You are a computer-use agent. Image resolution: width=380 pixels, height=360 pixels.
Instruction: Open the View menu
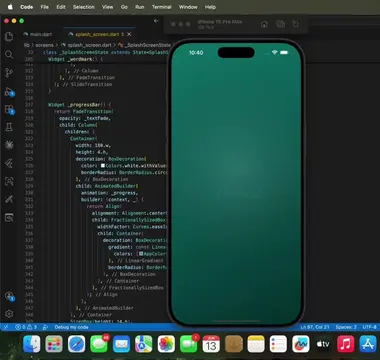point(107,7)
